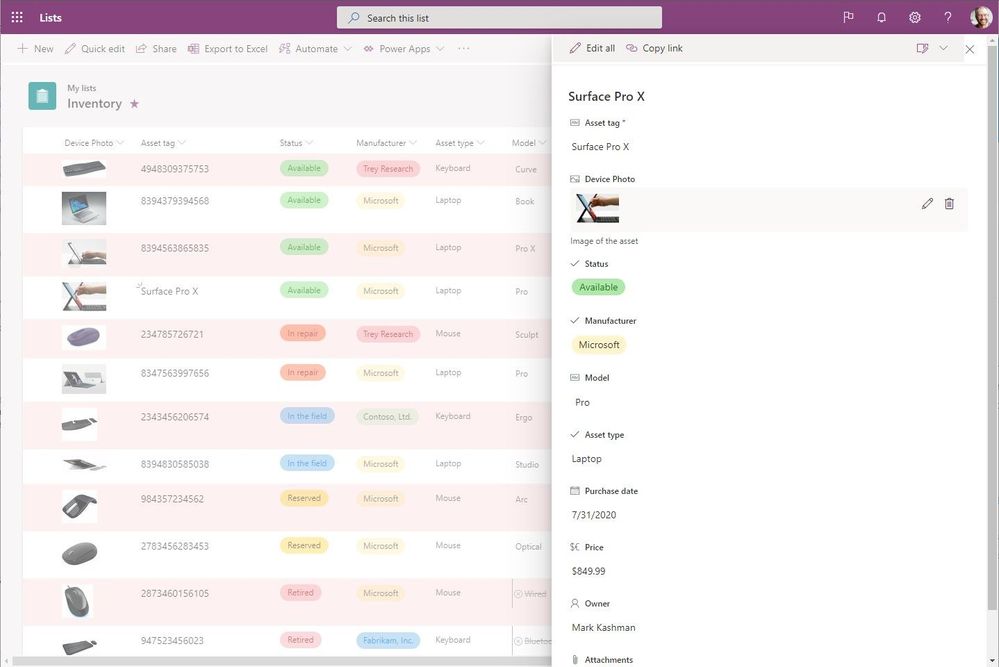Screen dimensions: 999x667
Task: Click asset tag 8394563865835
Action: click(x=175, y=248)
